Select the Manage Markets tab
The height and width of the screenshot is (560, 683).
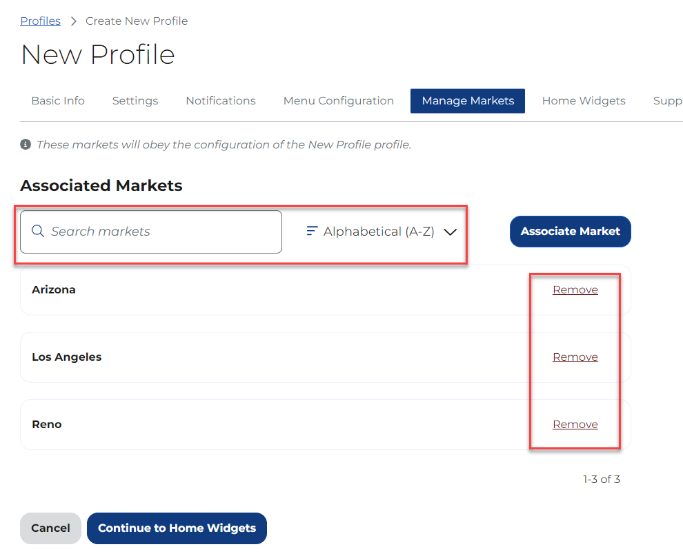coord(467,101)
